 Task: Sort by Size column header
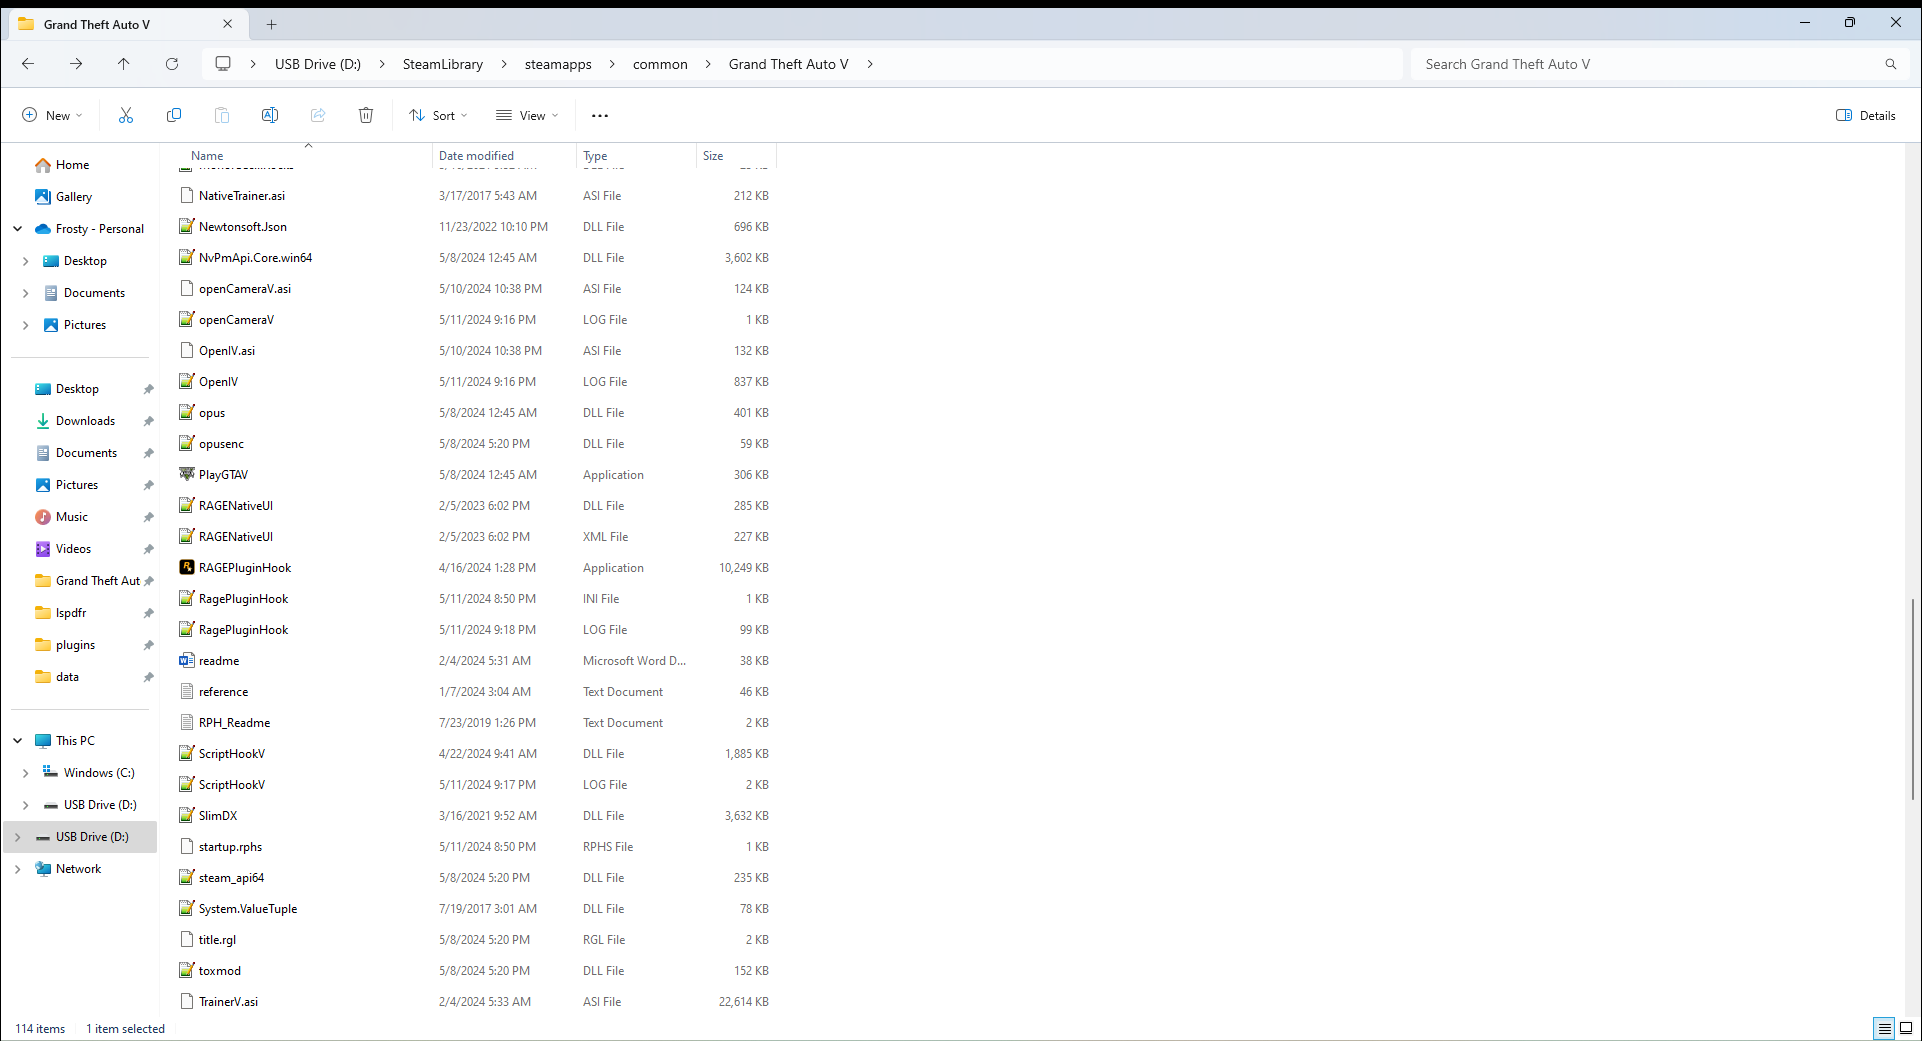(x=713, y=156)
